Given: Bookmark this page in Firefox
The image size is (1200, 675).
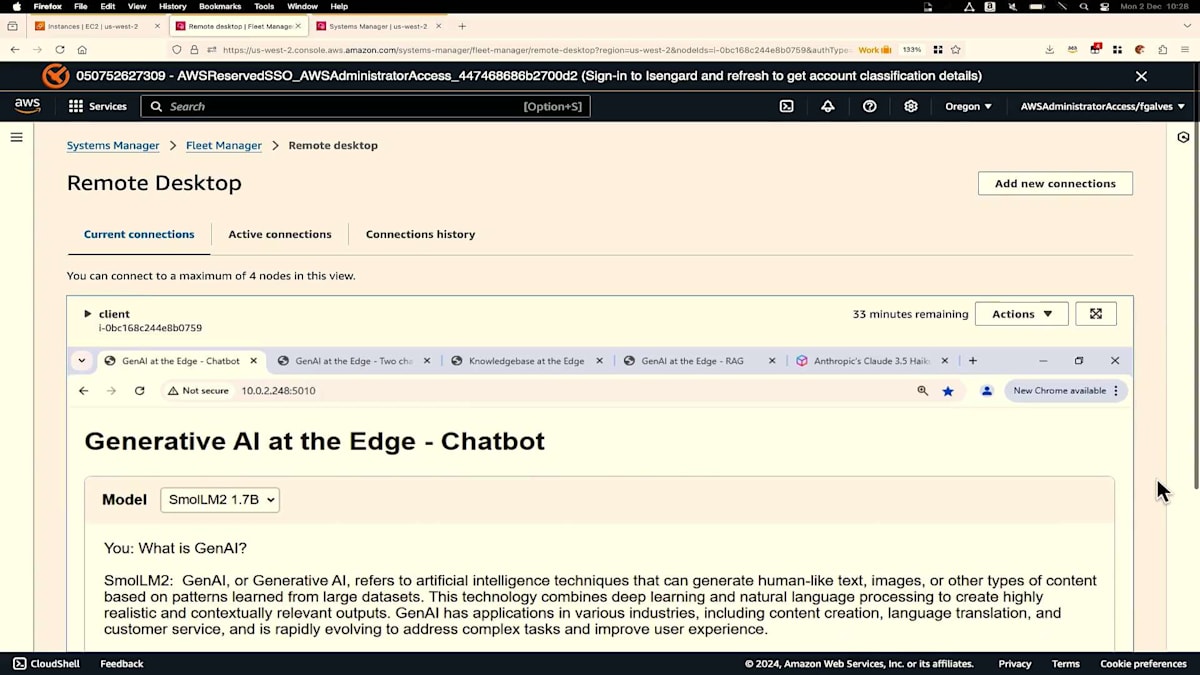Looking at the screenshot, I should tap(956, 49).
